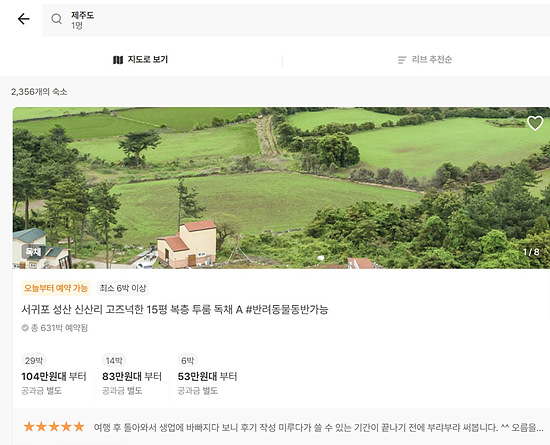550x445 pixels.
Task: Click the 53만원대 부터 price
Action: (x=207, y=377)
